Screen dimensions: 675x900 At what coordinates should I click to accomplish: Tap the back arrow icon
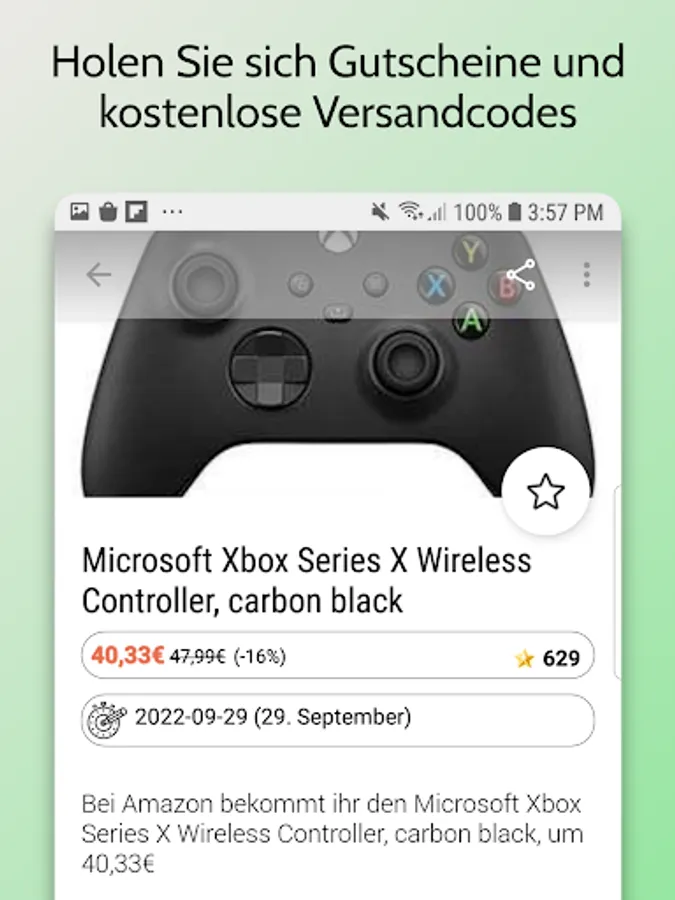98,275
